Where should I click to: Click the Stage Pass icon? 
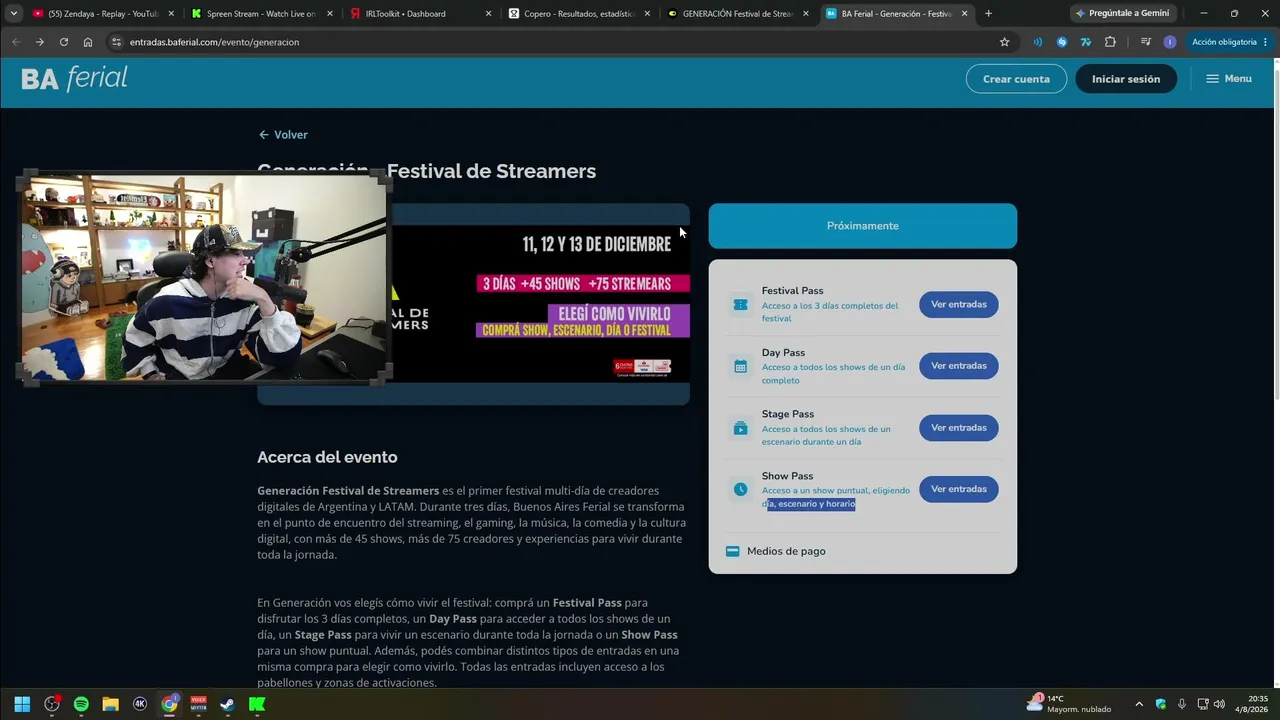pos(740,428)
